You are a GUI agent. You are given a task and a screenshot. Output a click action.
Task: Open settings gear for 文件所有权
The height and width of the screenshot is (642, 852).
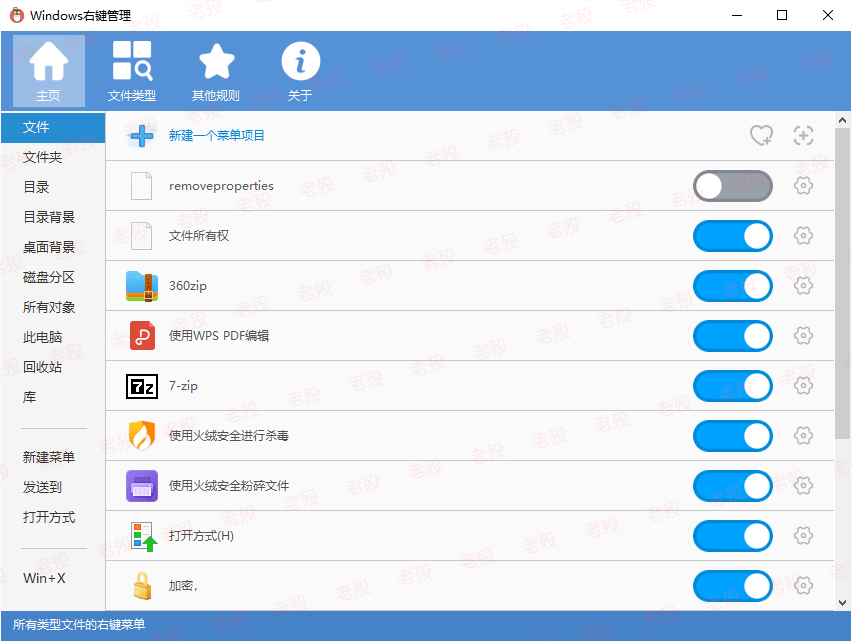(x=803, y=236)
